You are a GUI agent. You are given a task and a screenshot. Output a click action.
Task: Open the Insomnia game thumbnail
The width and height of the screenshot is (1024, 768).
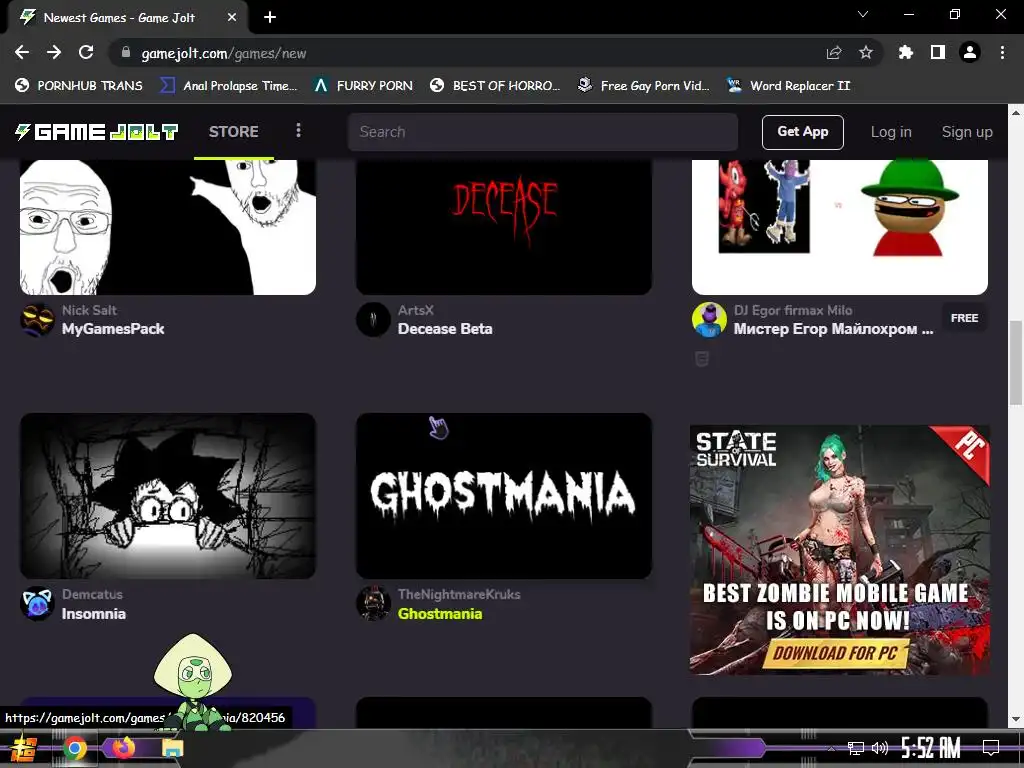[168, 496]
